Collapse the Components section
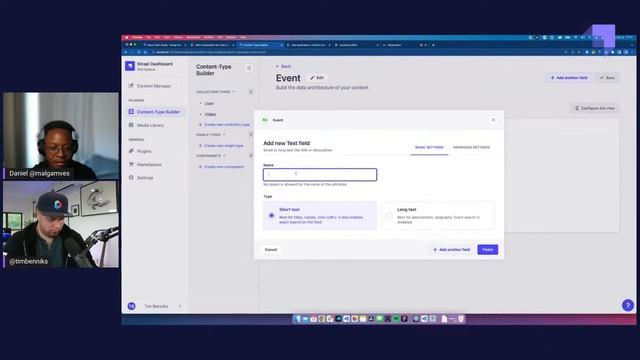 point(211,156)
